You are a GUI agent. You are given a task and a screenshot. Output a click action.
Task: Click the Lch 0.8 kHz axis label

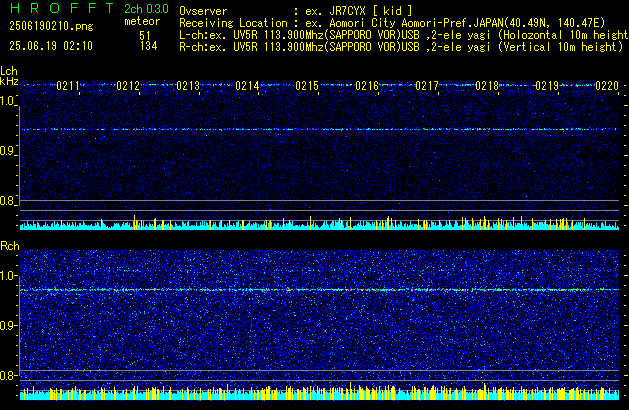[x=7, y=201]
